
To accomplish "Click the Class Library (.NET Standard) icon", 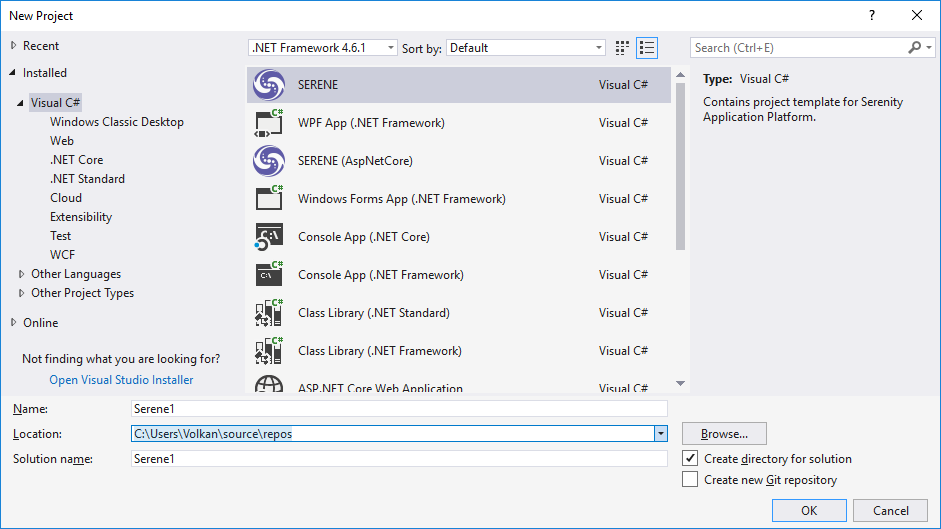I will (x=268, y=313).
